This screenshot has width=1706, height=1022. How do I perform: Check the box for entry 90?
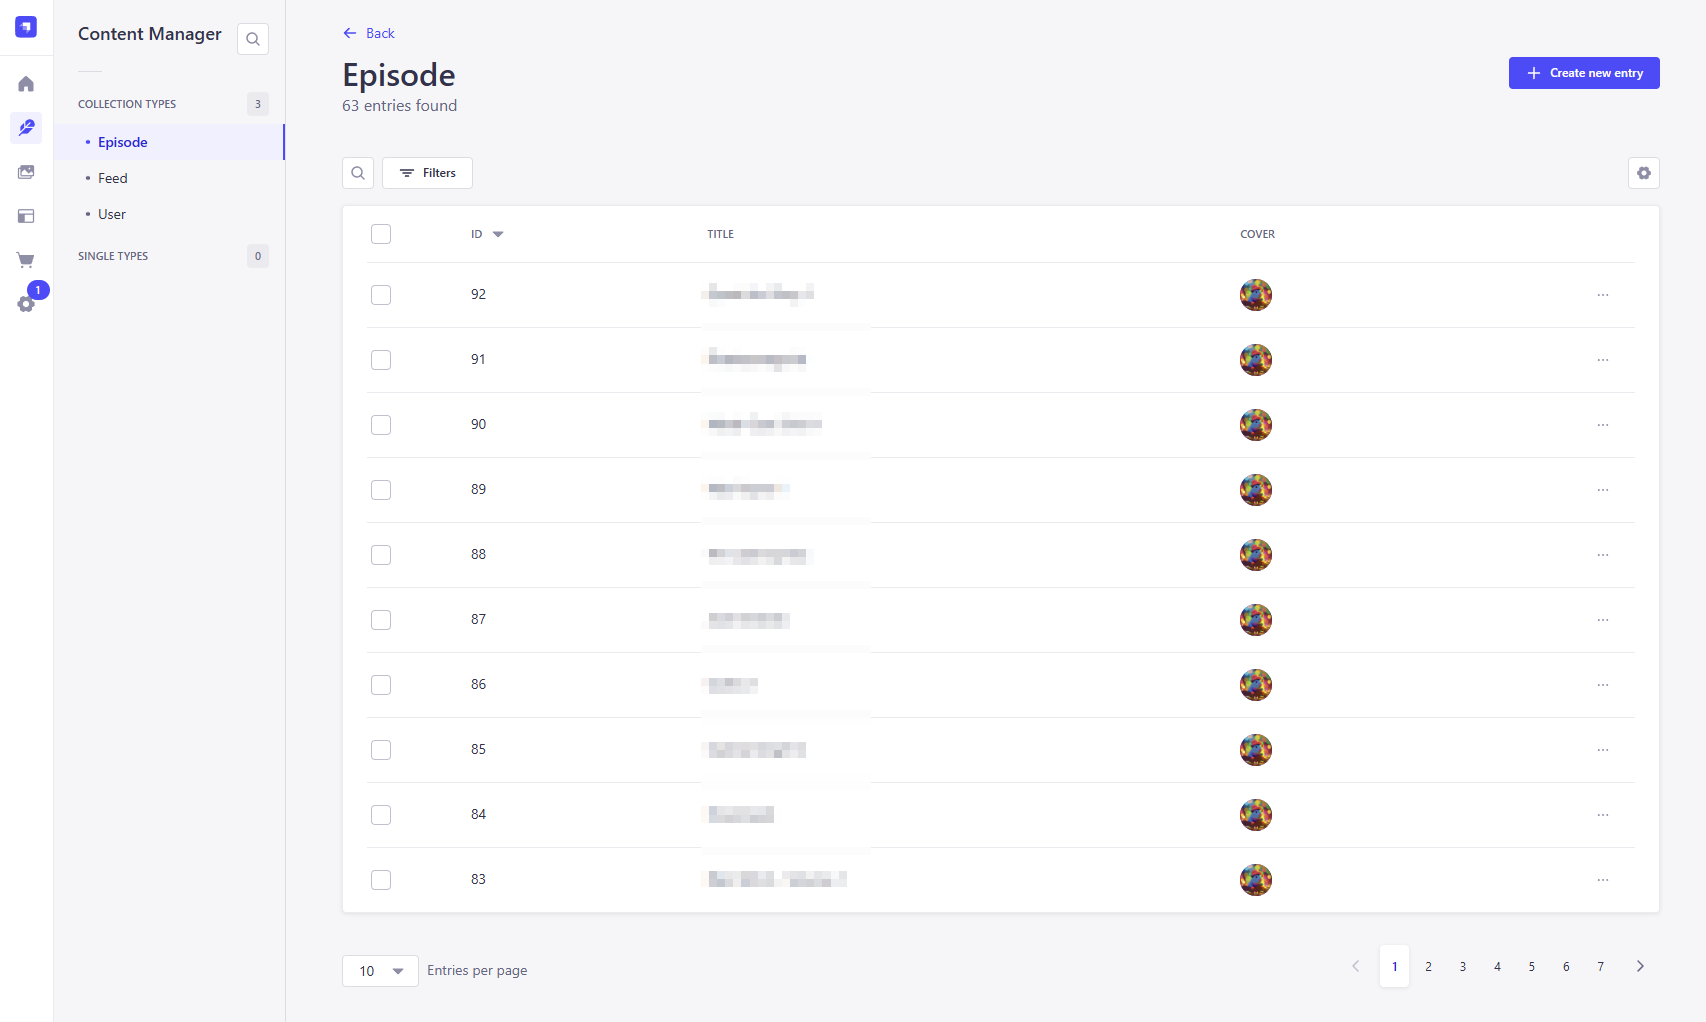381,425
